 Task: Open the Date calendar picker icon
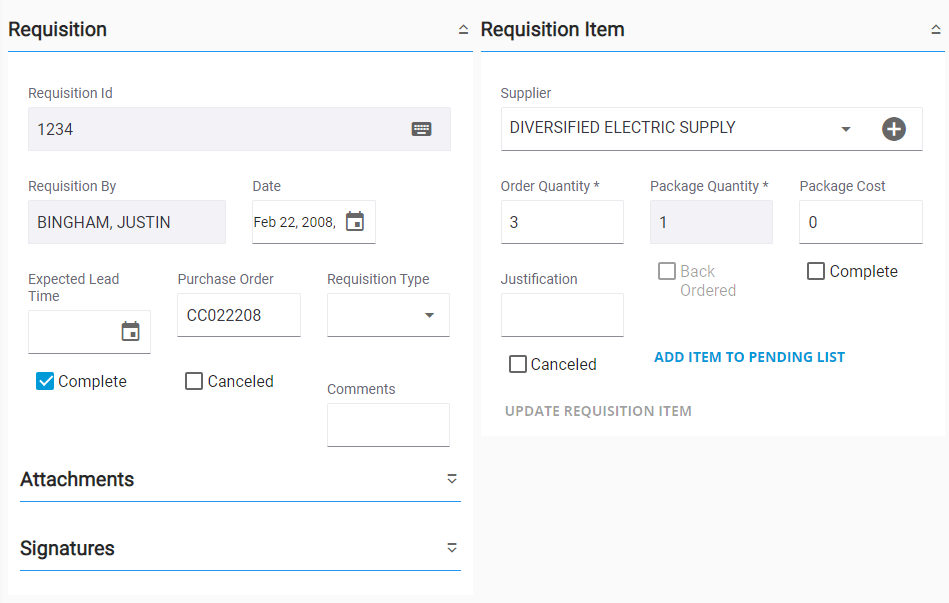coord(355,222)
